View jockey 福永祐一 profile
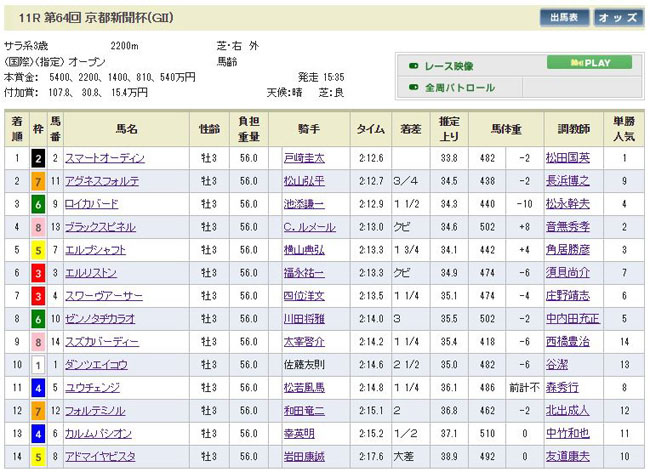Viewport: 650px width, 472px height. pyautogui.click(x=303, y=273)
